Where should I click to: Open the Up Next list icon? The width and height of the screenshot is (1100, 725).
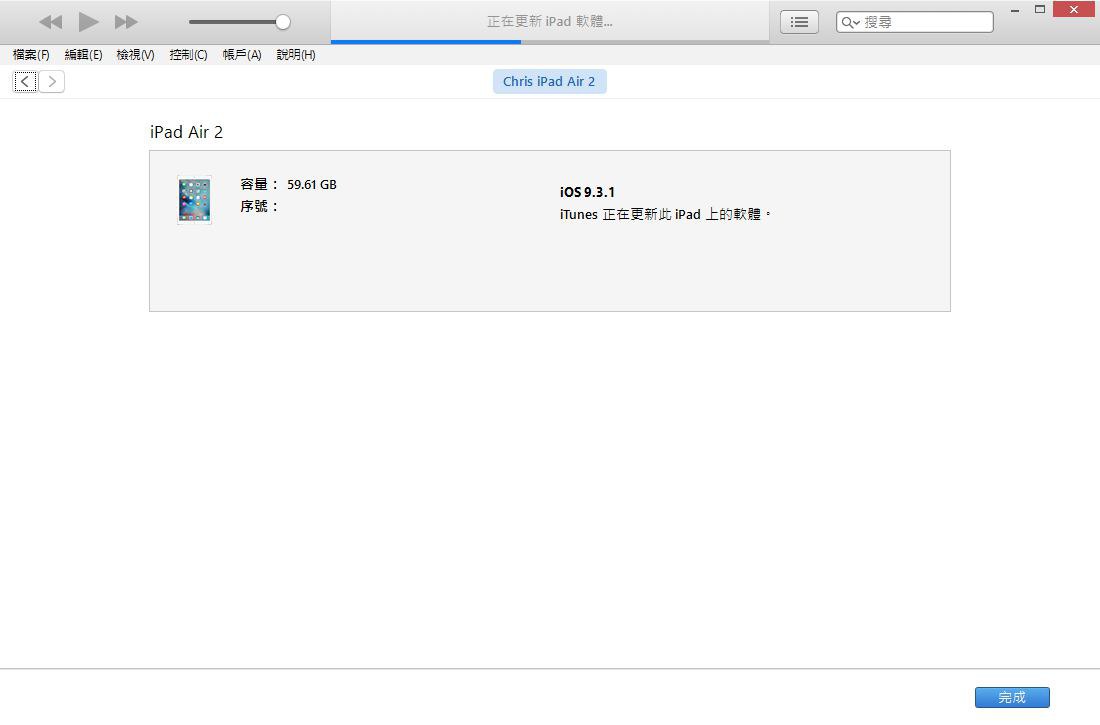799,22
